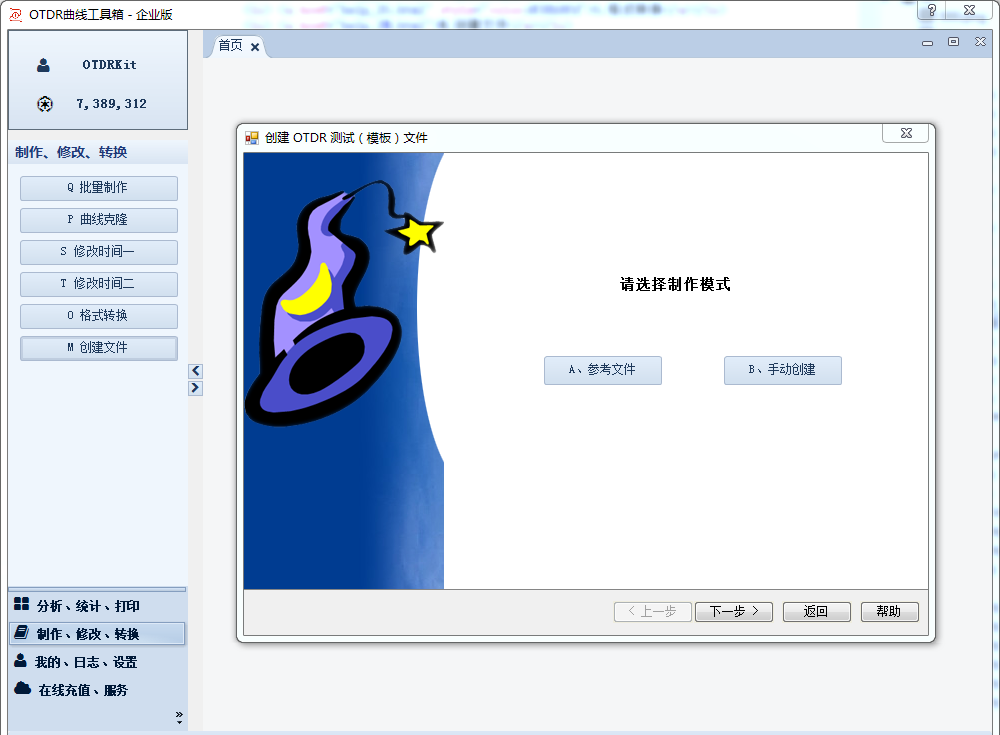Click the user profile icon beside OTDRKit

(x=43, y=65)
